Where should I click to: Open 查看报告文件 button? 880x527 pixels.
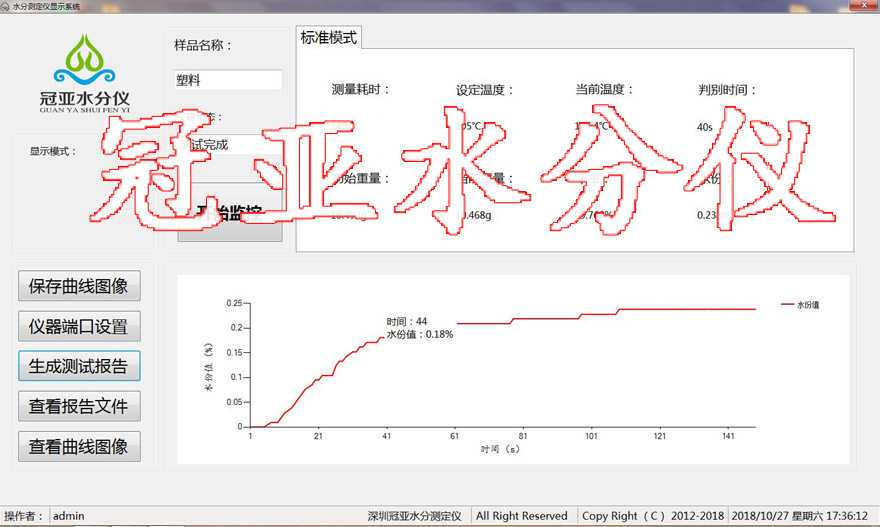coord(79,406)
